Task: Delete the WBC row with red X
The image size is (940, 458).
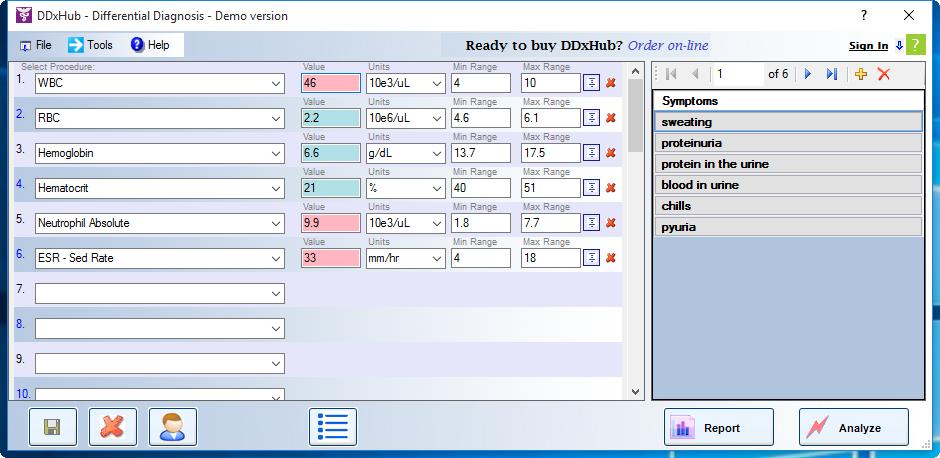Action: pyautogui.click(x=611, y=83)
